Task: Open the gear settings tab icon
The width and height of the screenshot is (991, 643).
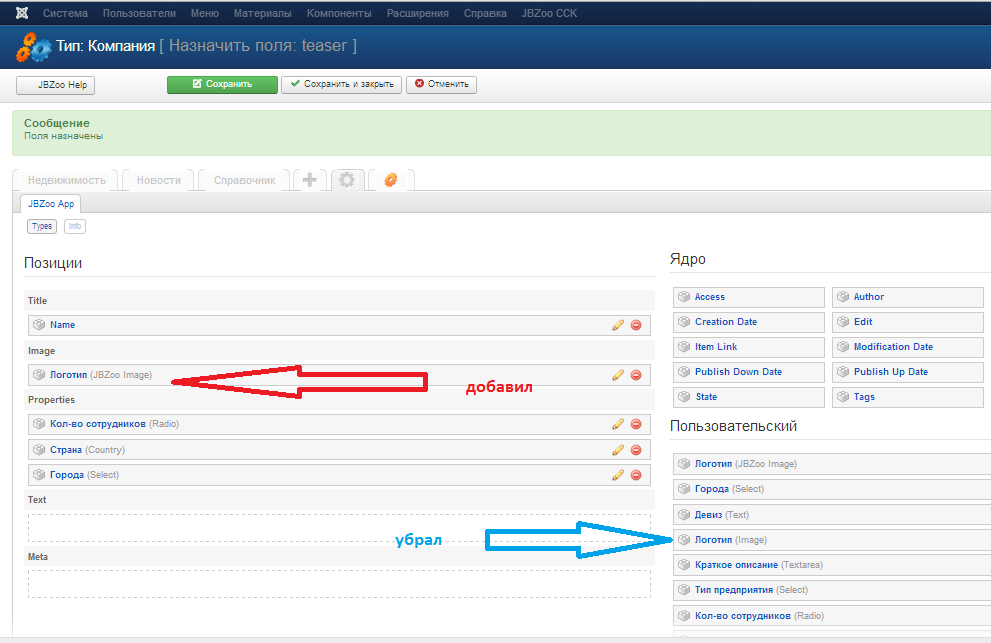Action: pyautogui.click(x=347, y=180)
